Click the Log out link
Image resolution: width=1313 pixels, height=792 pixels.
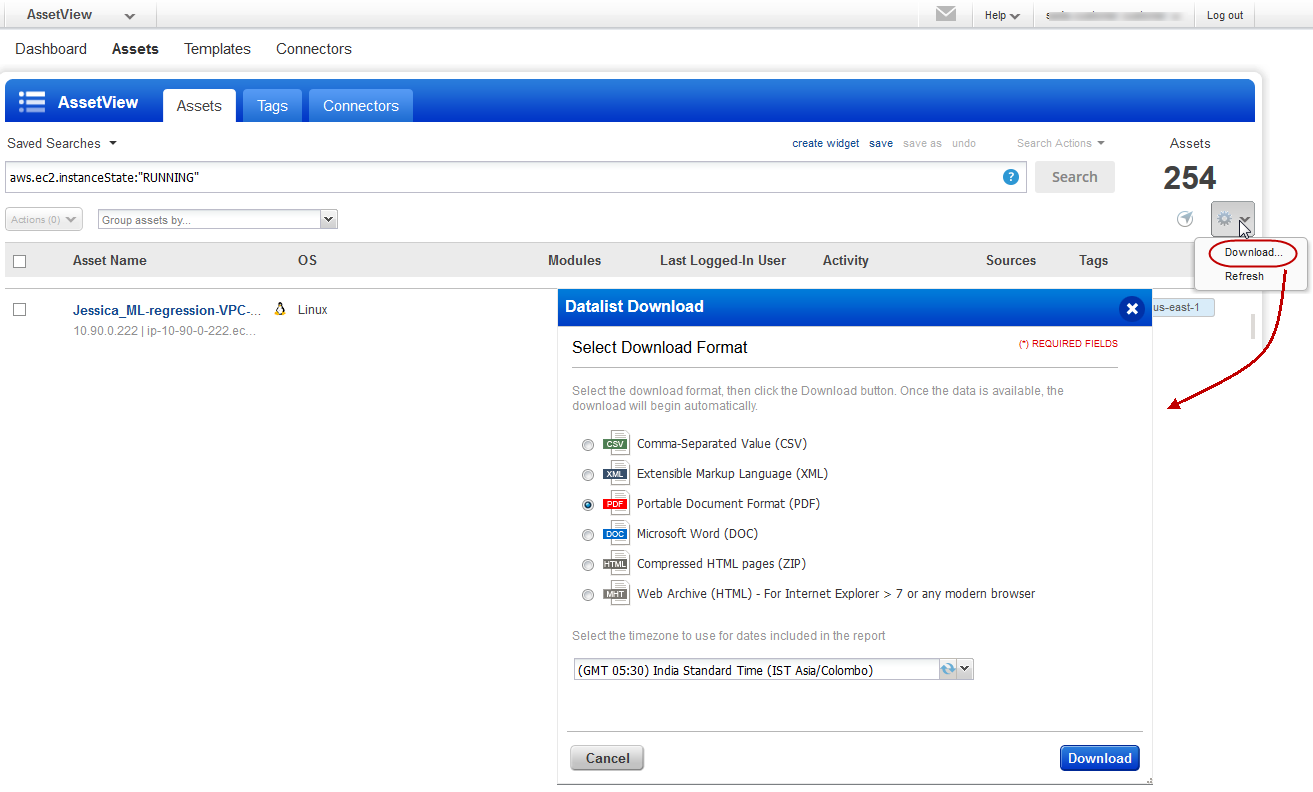click(x=1225, y=15)
